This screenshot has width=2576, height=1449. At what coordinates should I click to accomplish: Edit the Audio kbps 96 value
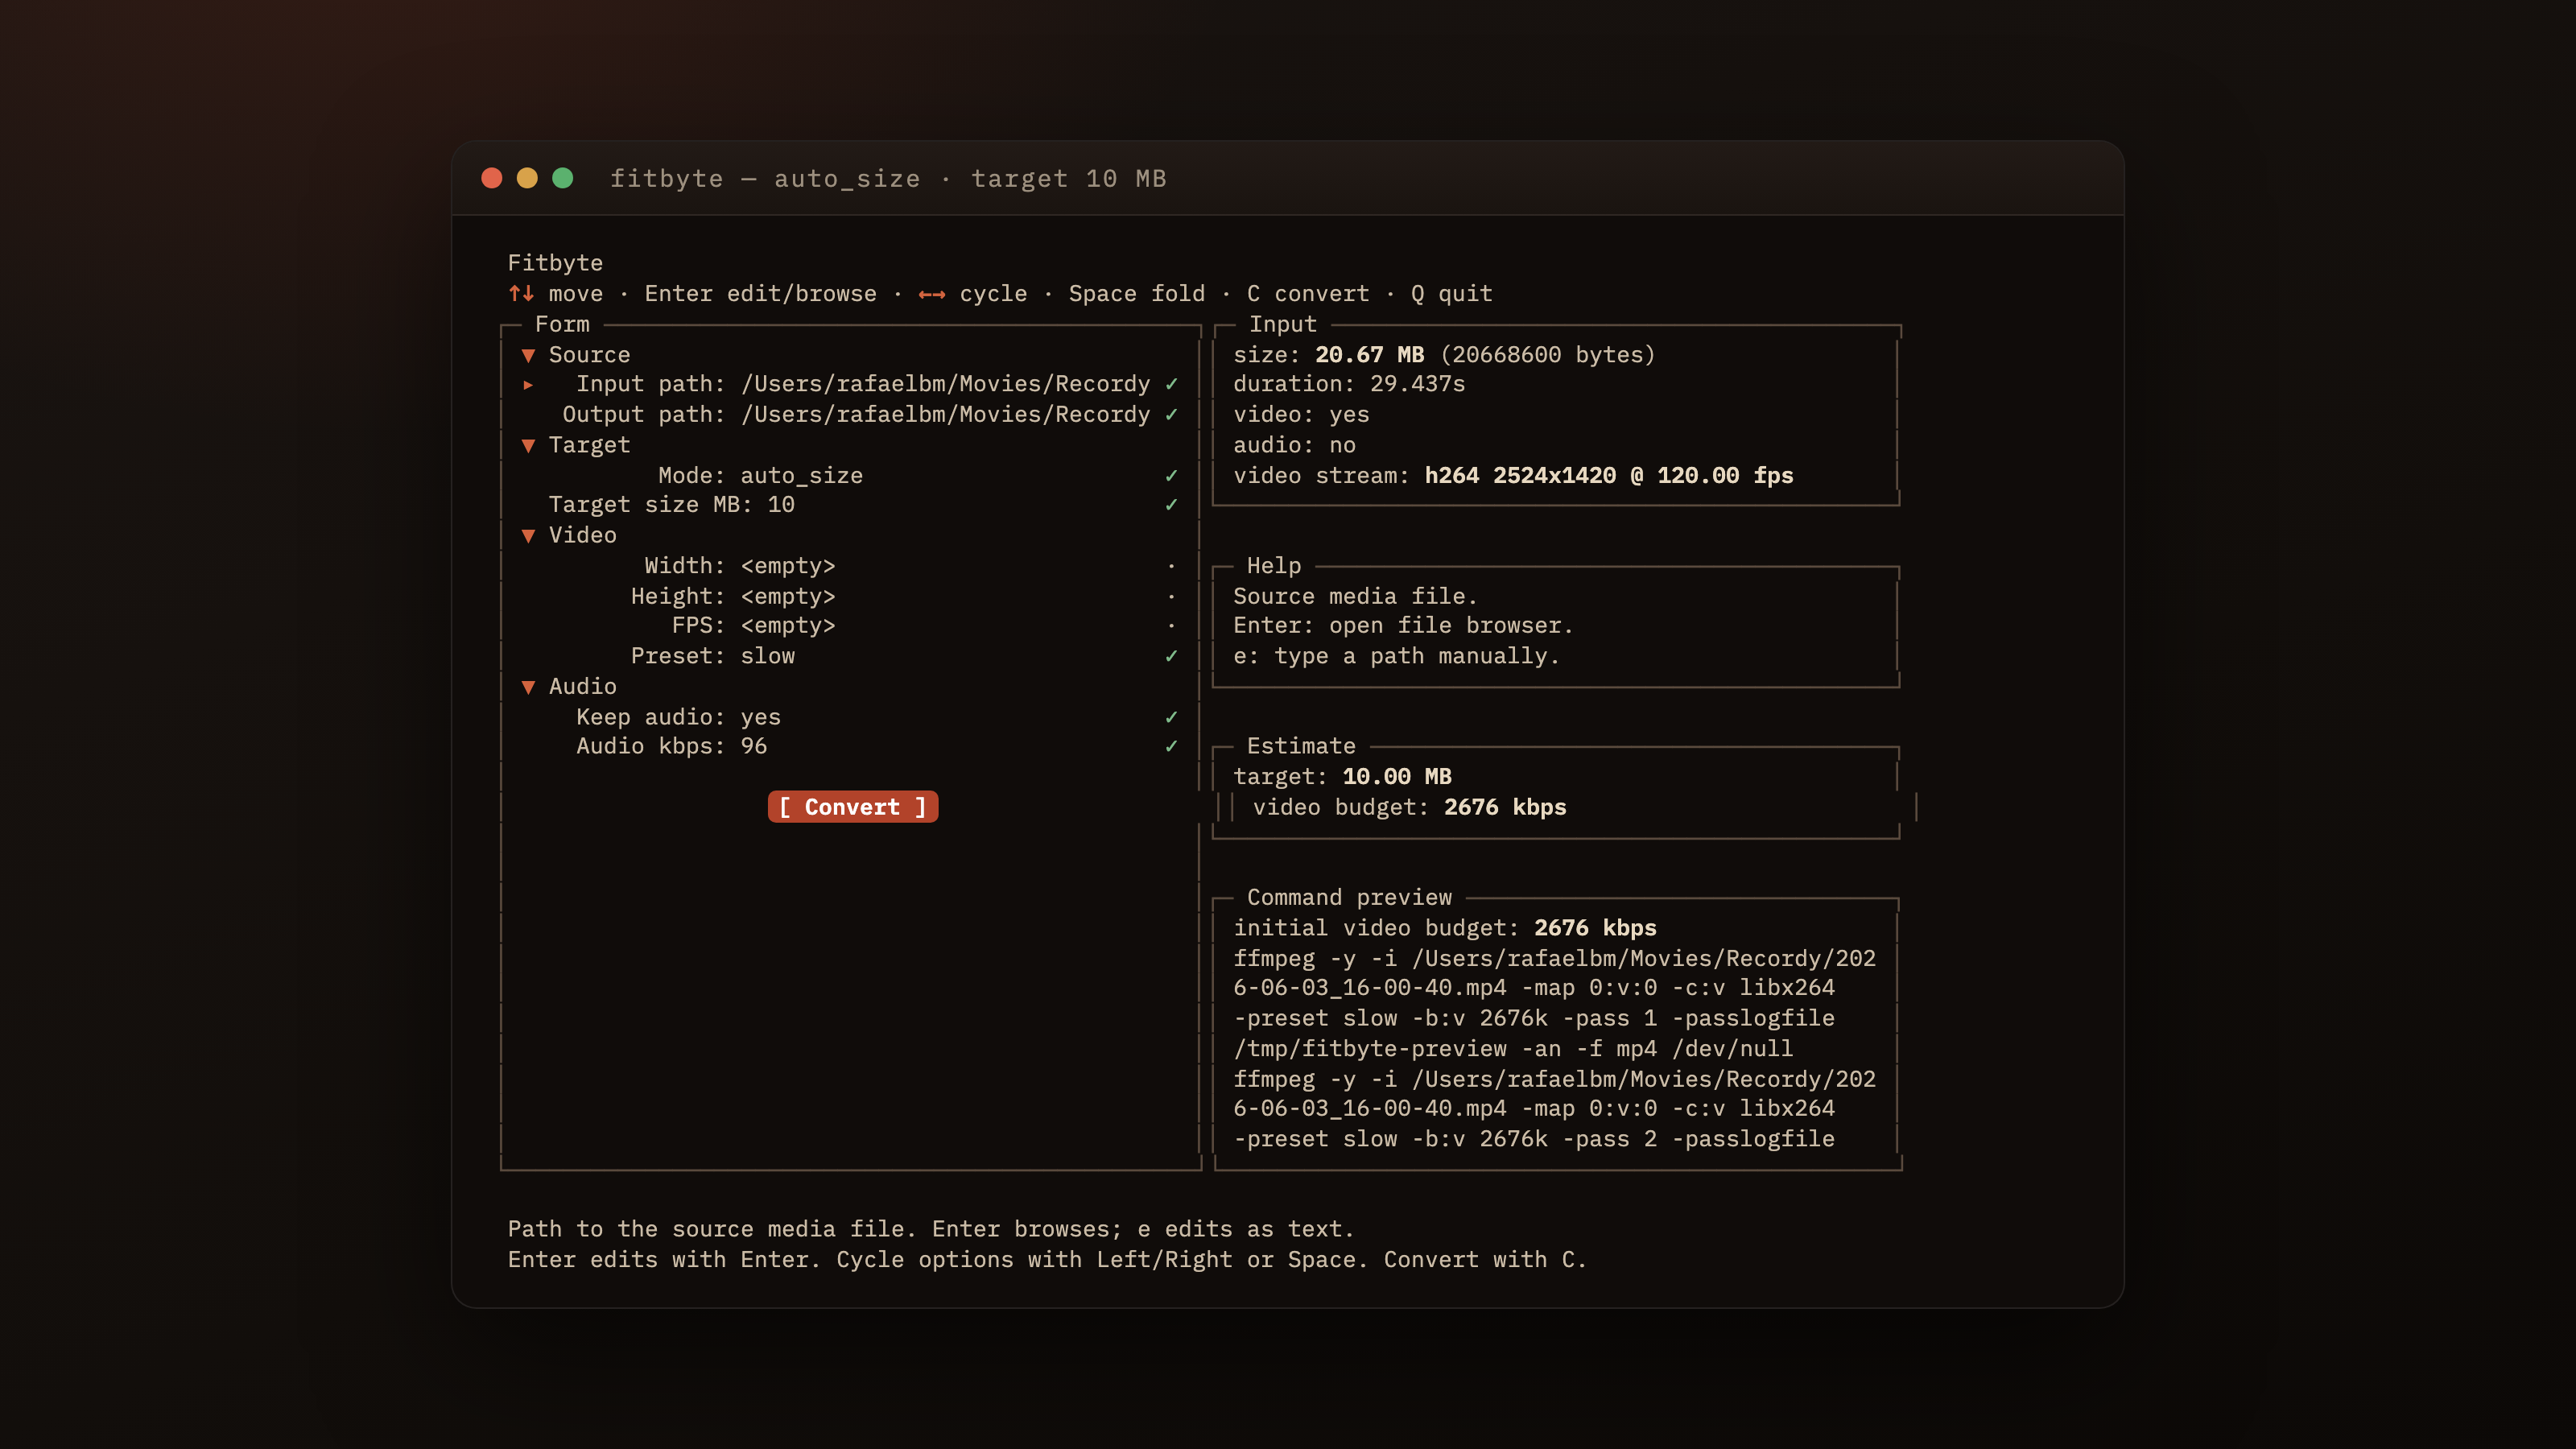[x=850, y=746]
